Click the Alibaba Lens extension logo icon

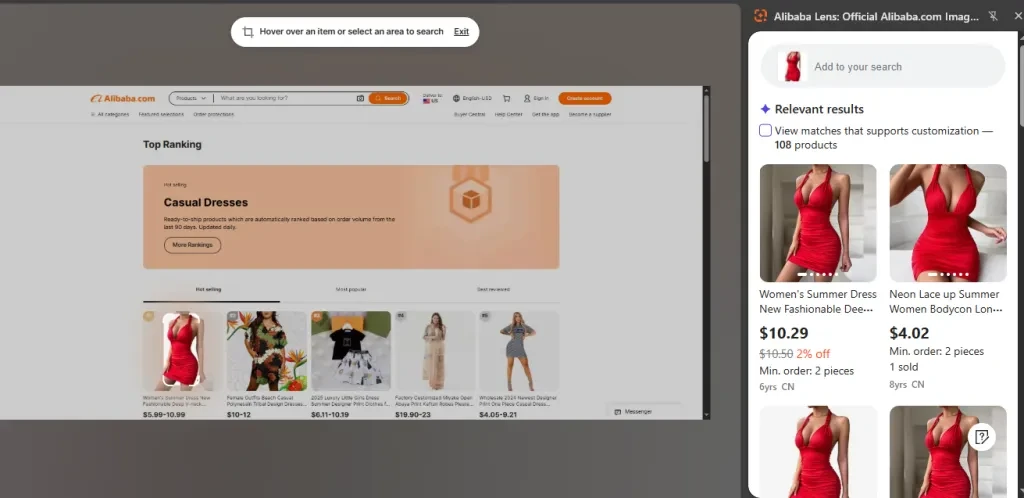760,16
